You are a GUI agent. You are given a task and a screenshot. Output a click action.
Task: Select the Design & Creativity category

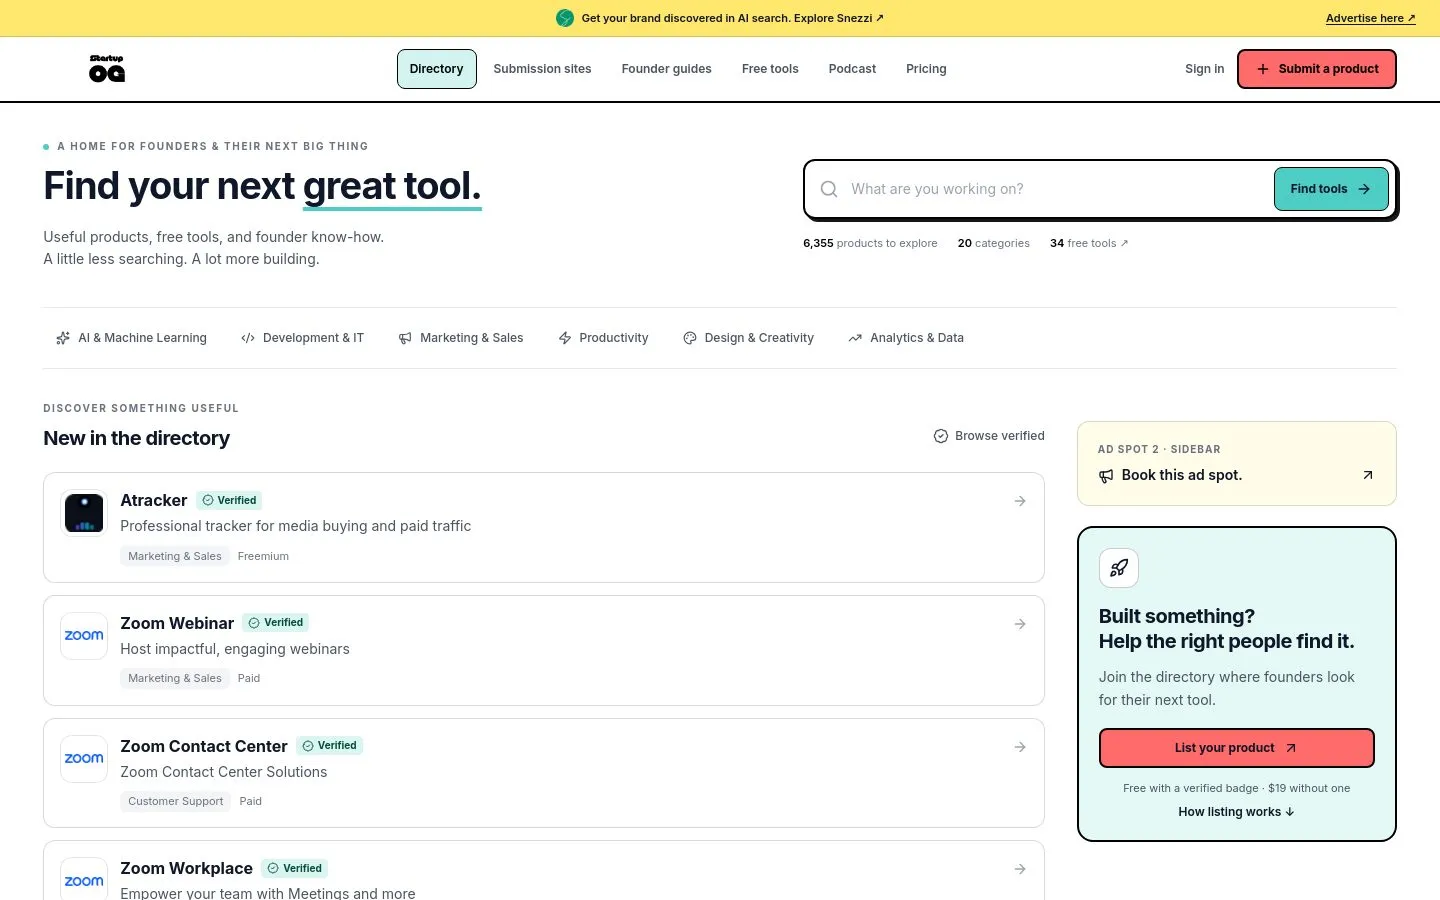748,338
